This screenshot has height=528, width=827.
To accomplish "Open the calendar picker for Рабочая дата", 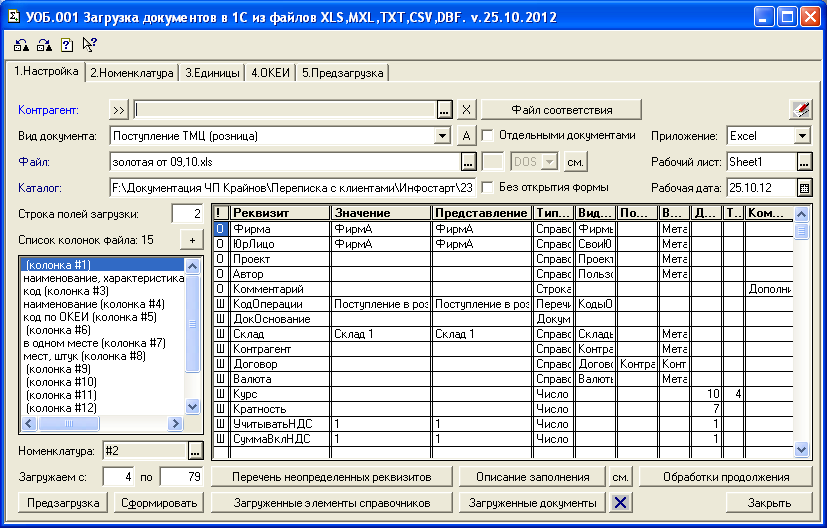I will [804, 187].
